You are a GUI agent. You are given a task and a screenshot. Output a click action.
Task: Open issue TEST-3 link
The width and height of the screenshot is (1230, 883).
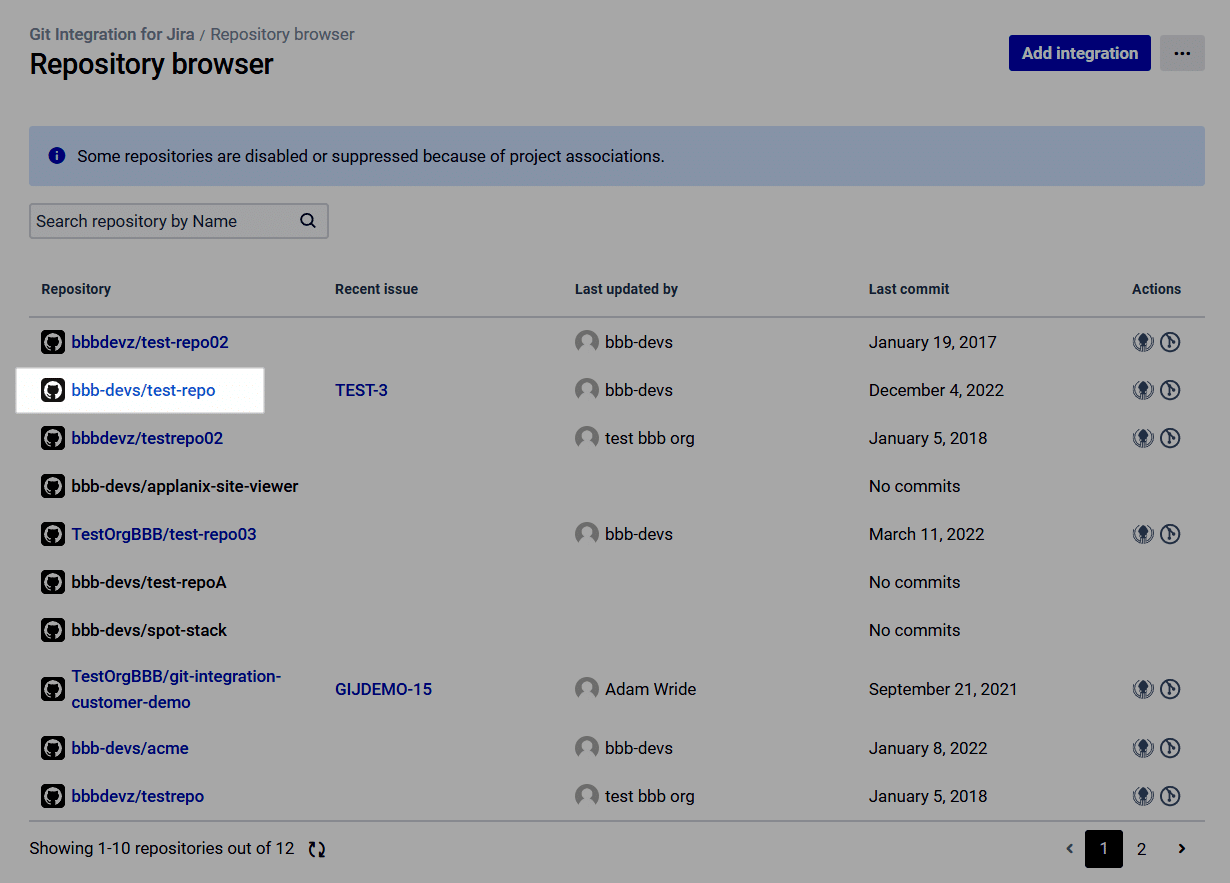pos(361,390)
